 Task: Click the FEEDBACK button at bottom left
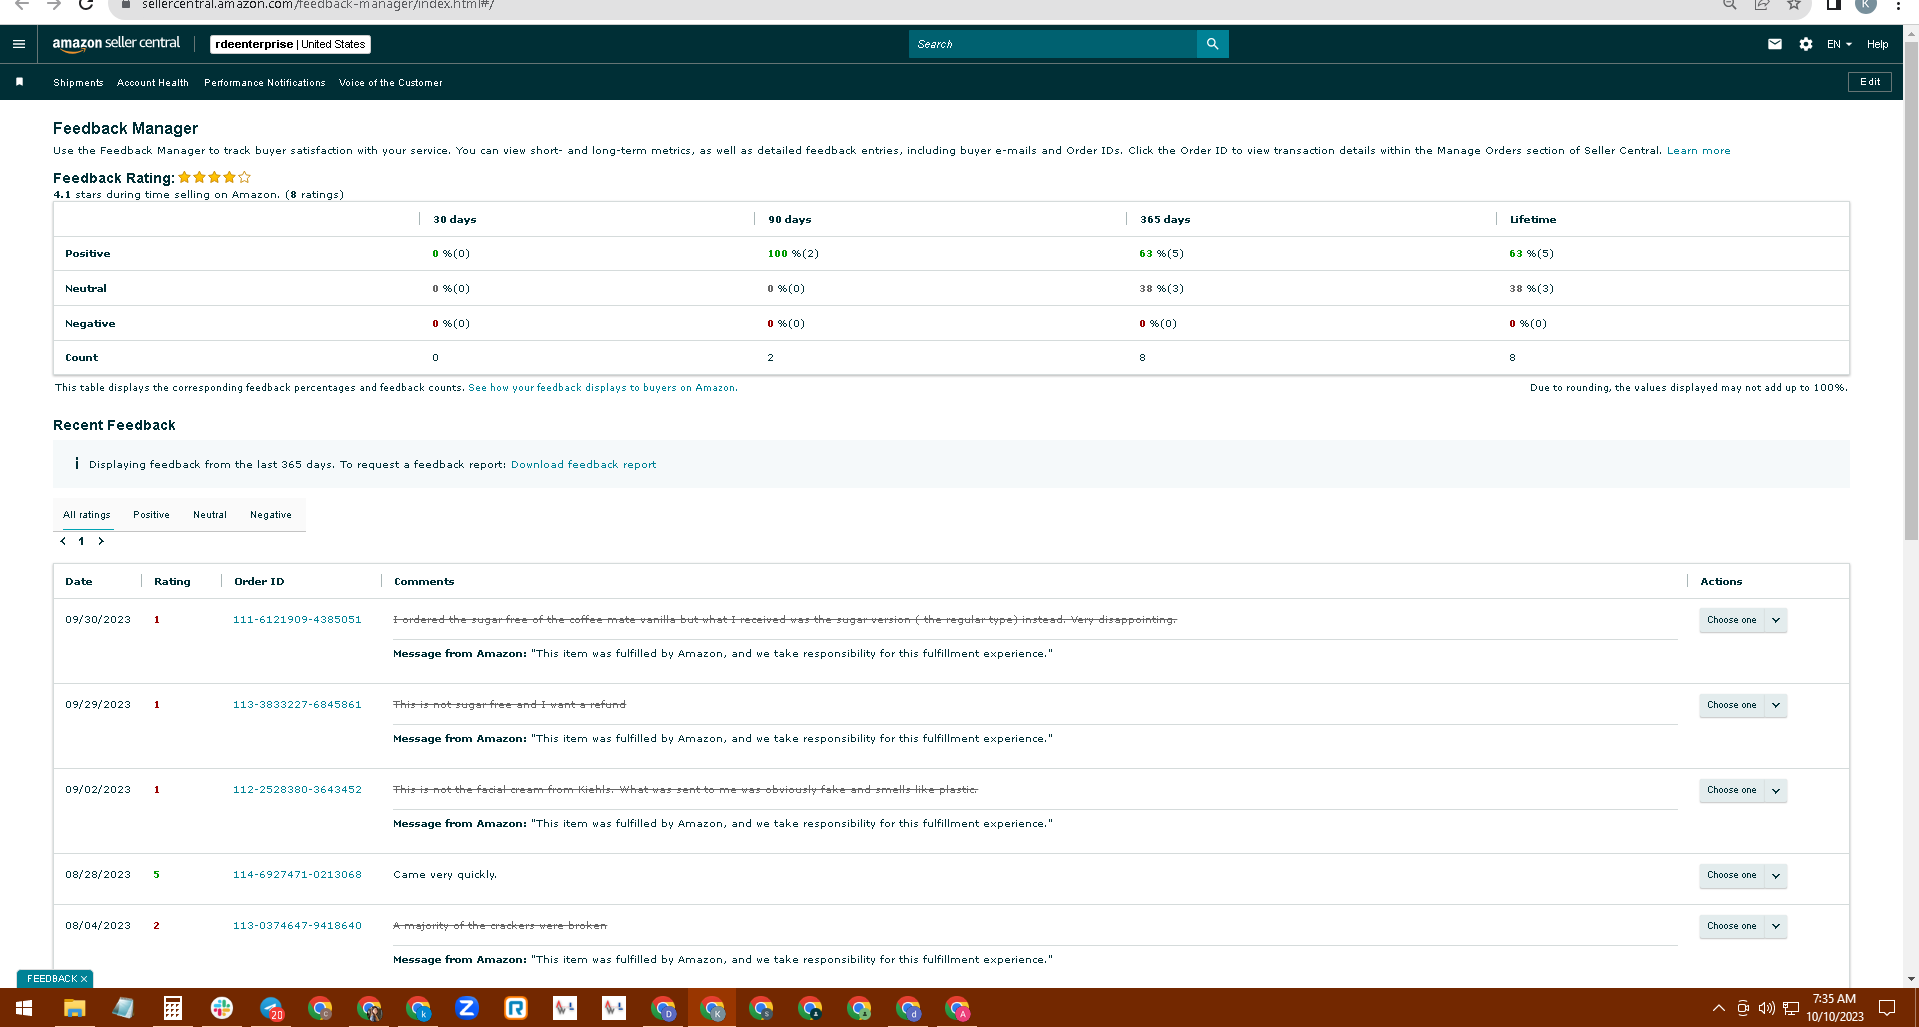51,979
